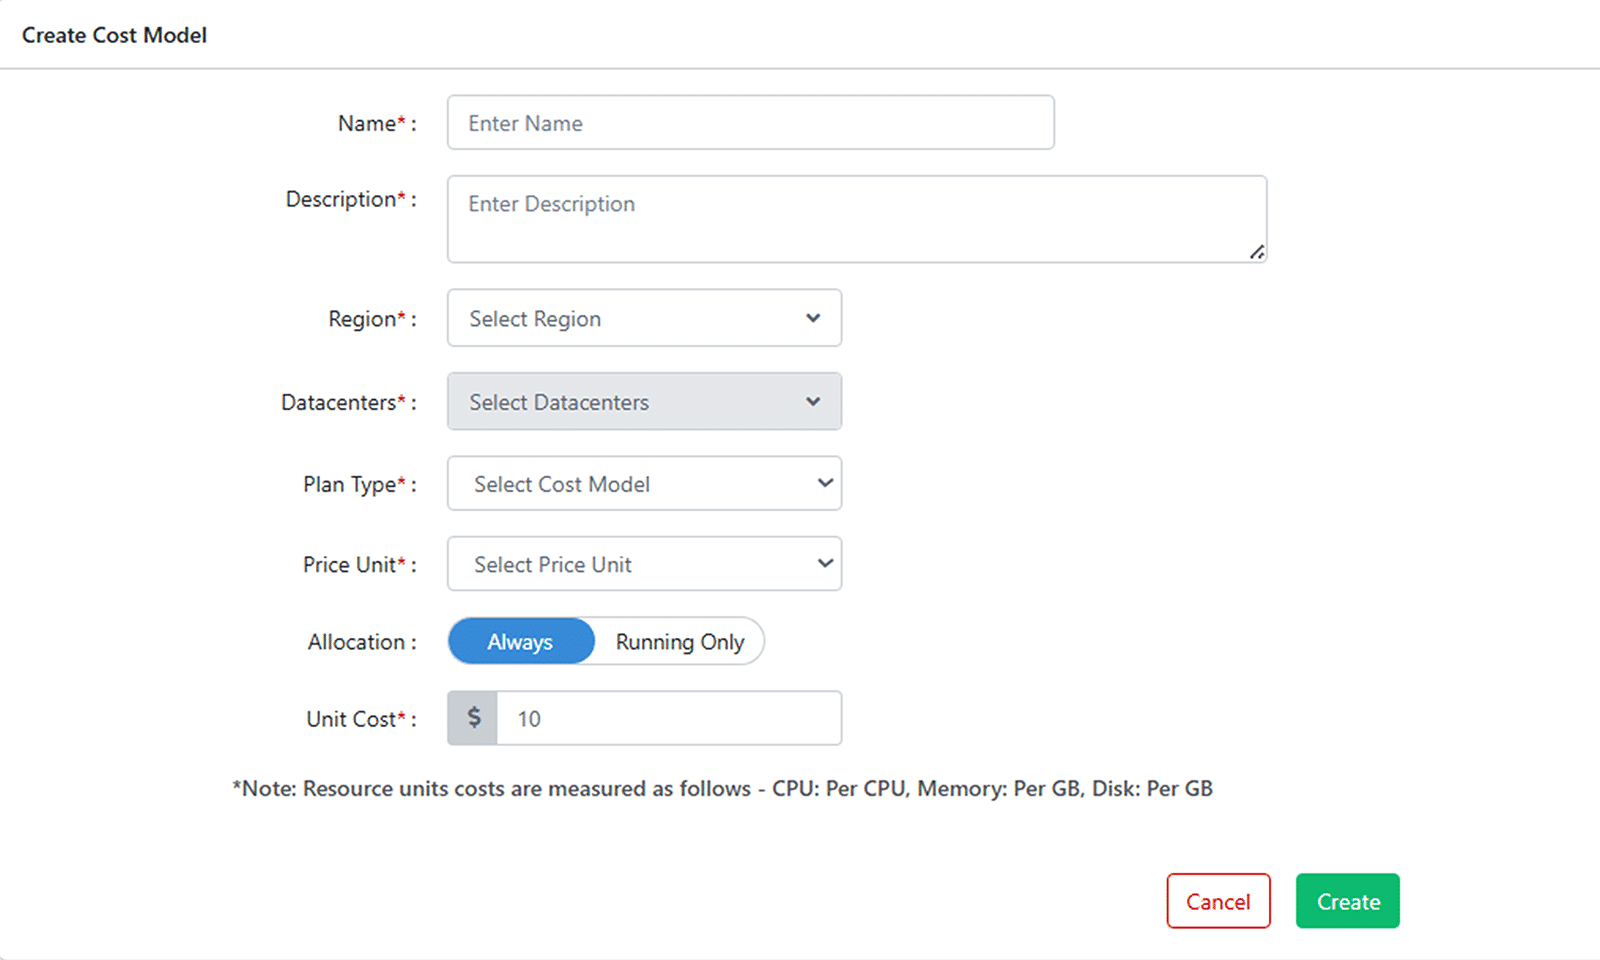Click the Enter Name input field
Image resolution: width=1600 pixels, height=960 pixels.
(750, 123)
